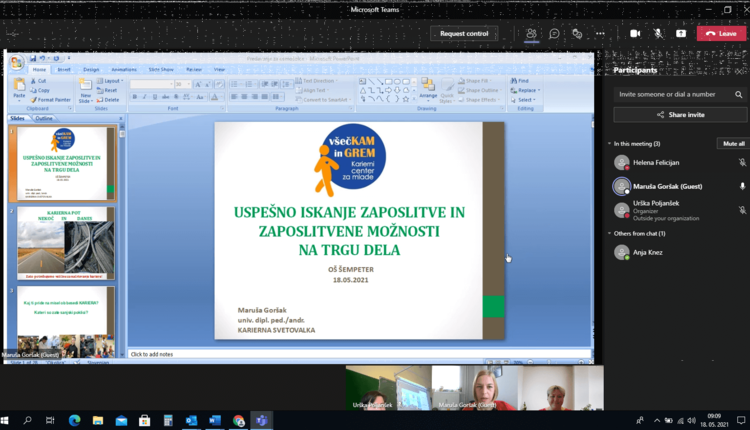Click the Share content icon
Viewport: 750px width, 430px height.
(681, 33)
